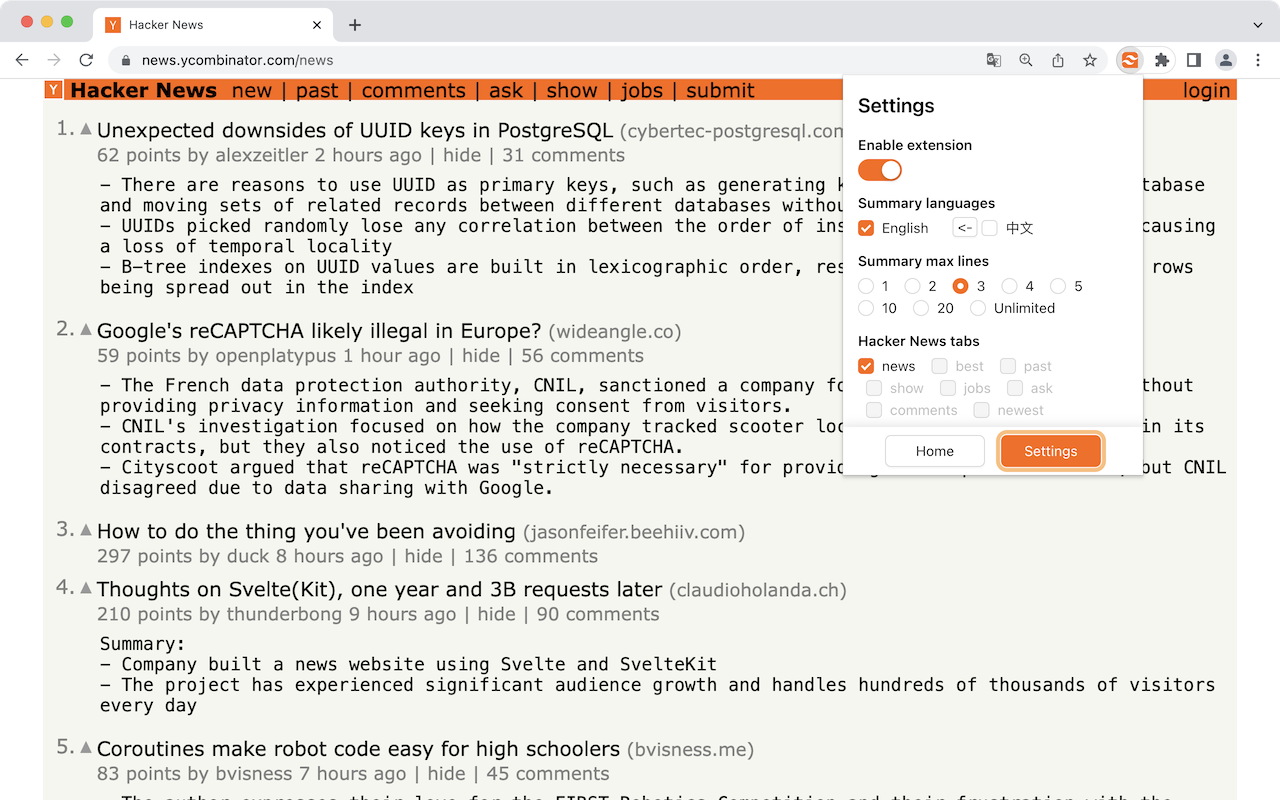Toggle the browser side panel icon
1280x800 pixels.
[x=1193, y=60]
